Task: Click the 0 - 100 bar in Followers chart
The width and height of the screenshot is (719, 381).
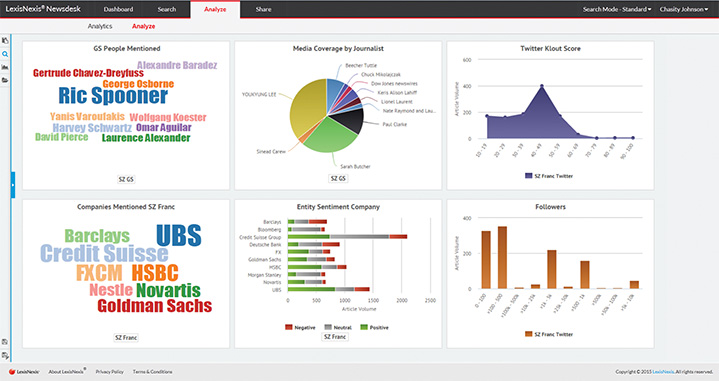Action: (x=486, y=260)
